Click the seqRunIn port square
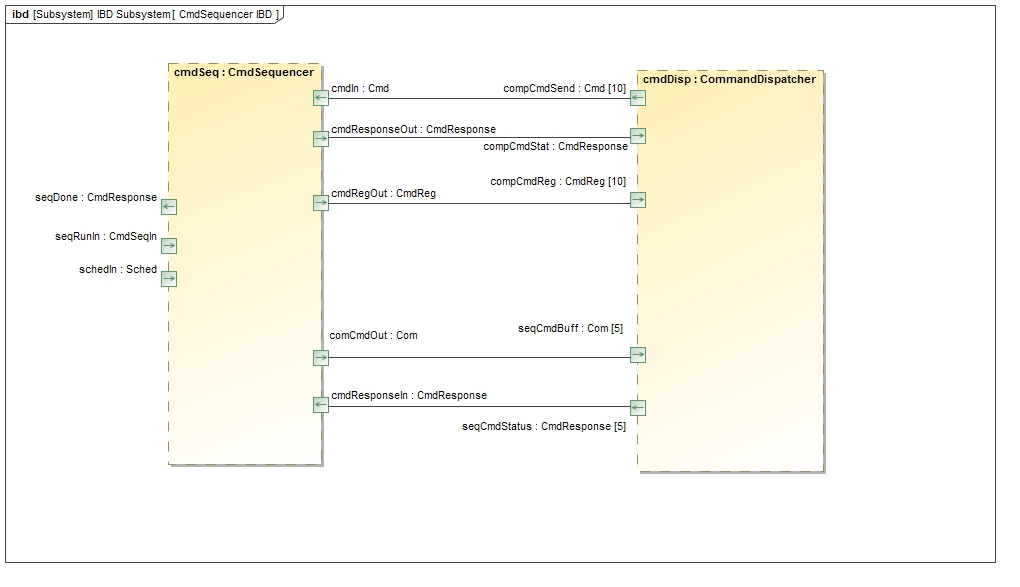 (x=169, y=246)
